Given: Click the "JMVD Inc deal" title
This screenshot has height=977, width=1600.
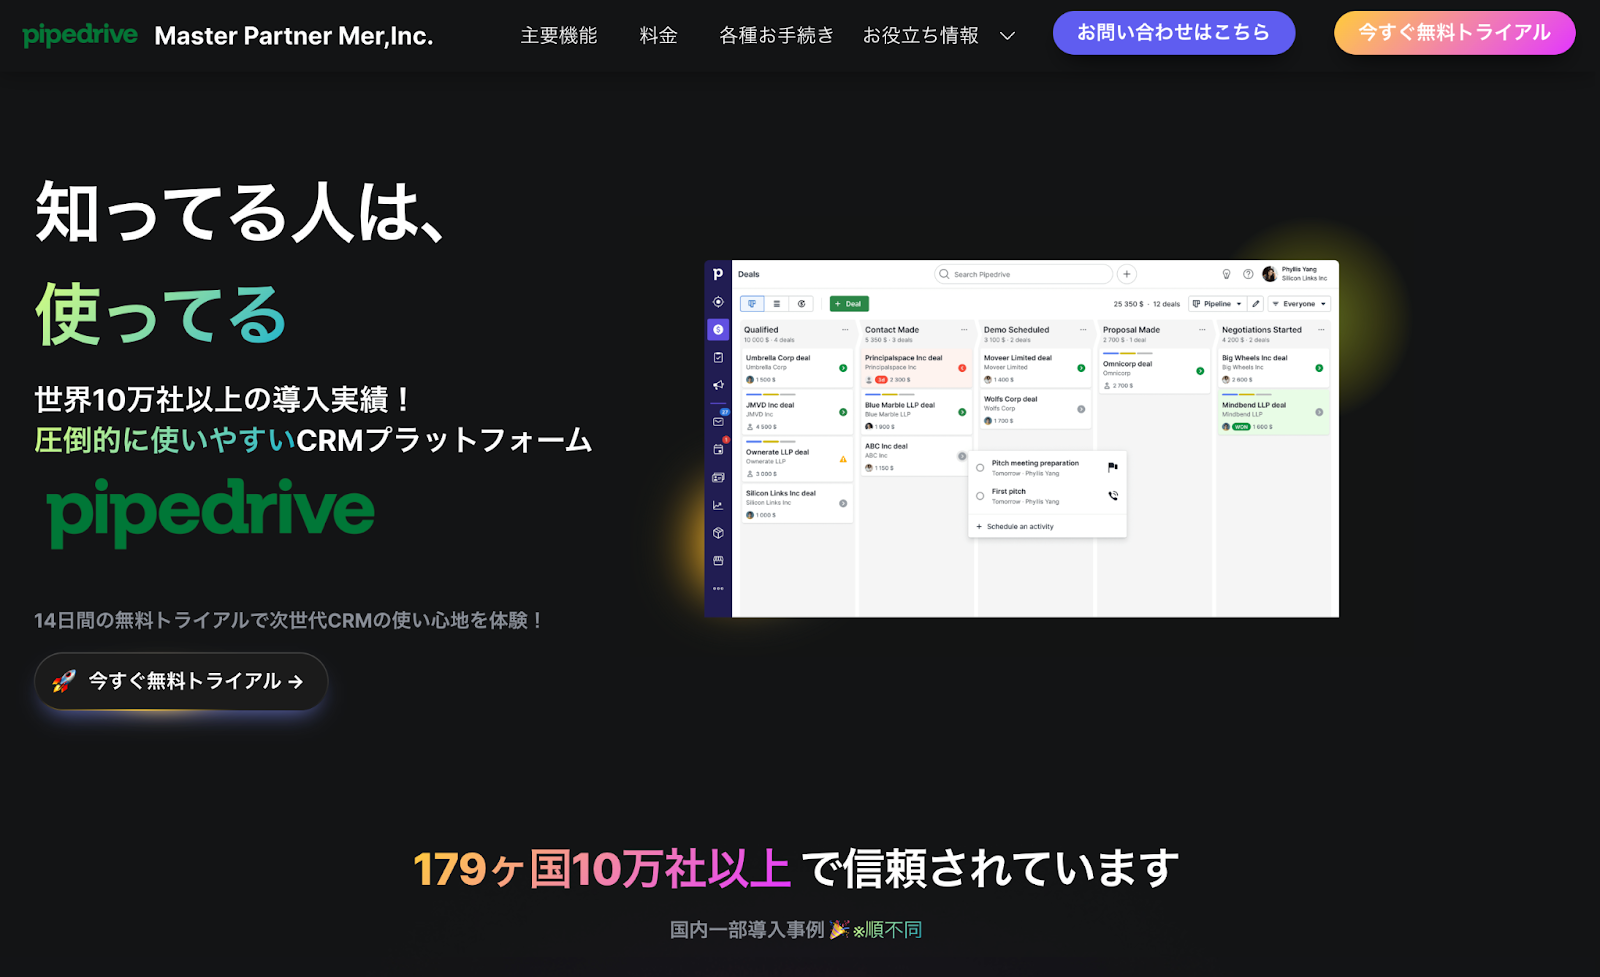Looking at the screenshot, I should click(x=770, y=405).
